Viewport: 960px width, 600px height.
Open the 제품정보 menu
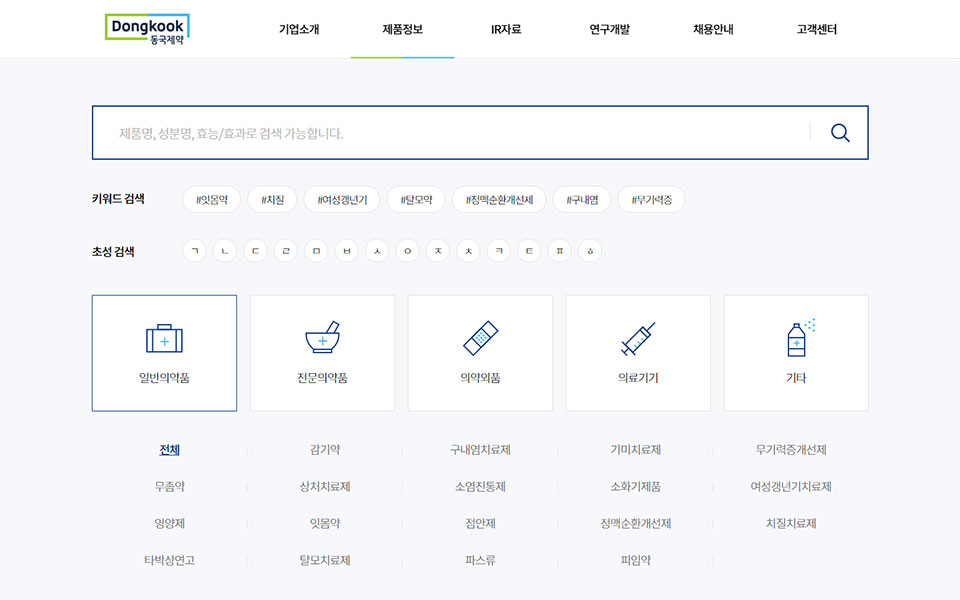click(402, 29)
